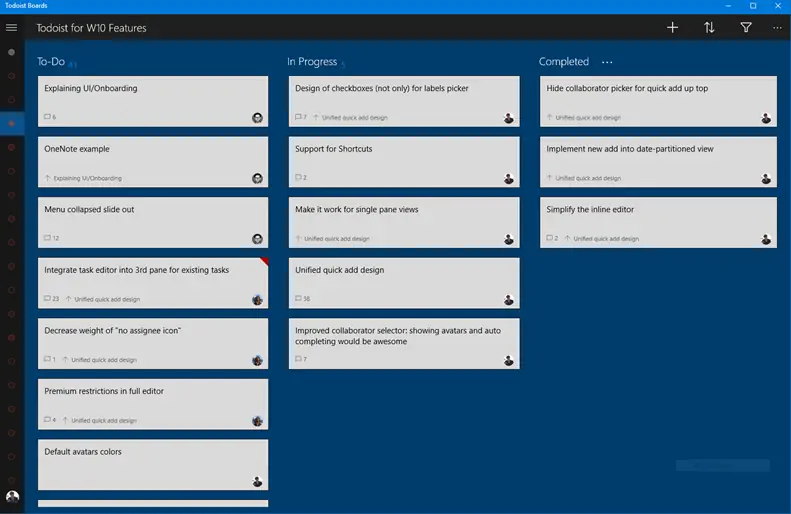Image resolution: width=791 pixels, height=514 pixels.
Task: Minimize the Todoist Boards window
Action: (x=728, y=6)
